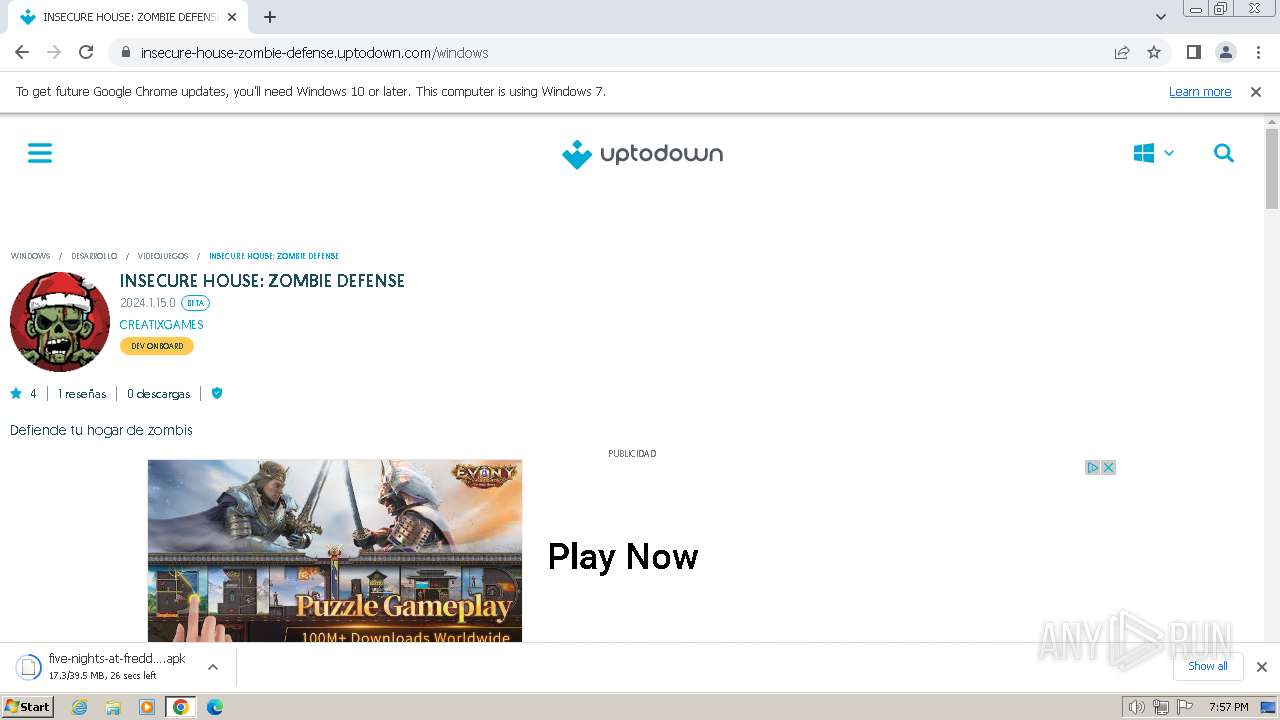
Task: Open the CREATIXGAMES developer link
Action: click(x=161, y=325)
